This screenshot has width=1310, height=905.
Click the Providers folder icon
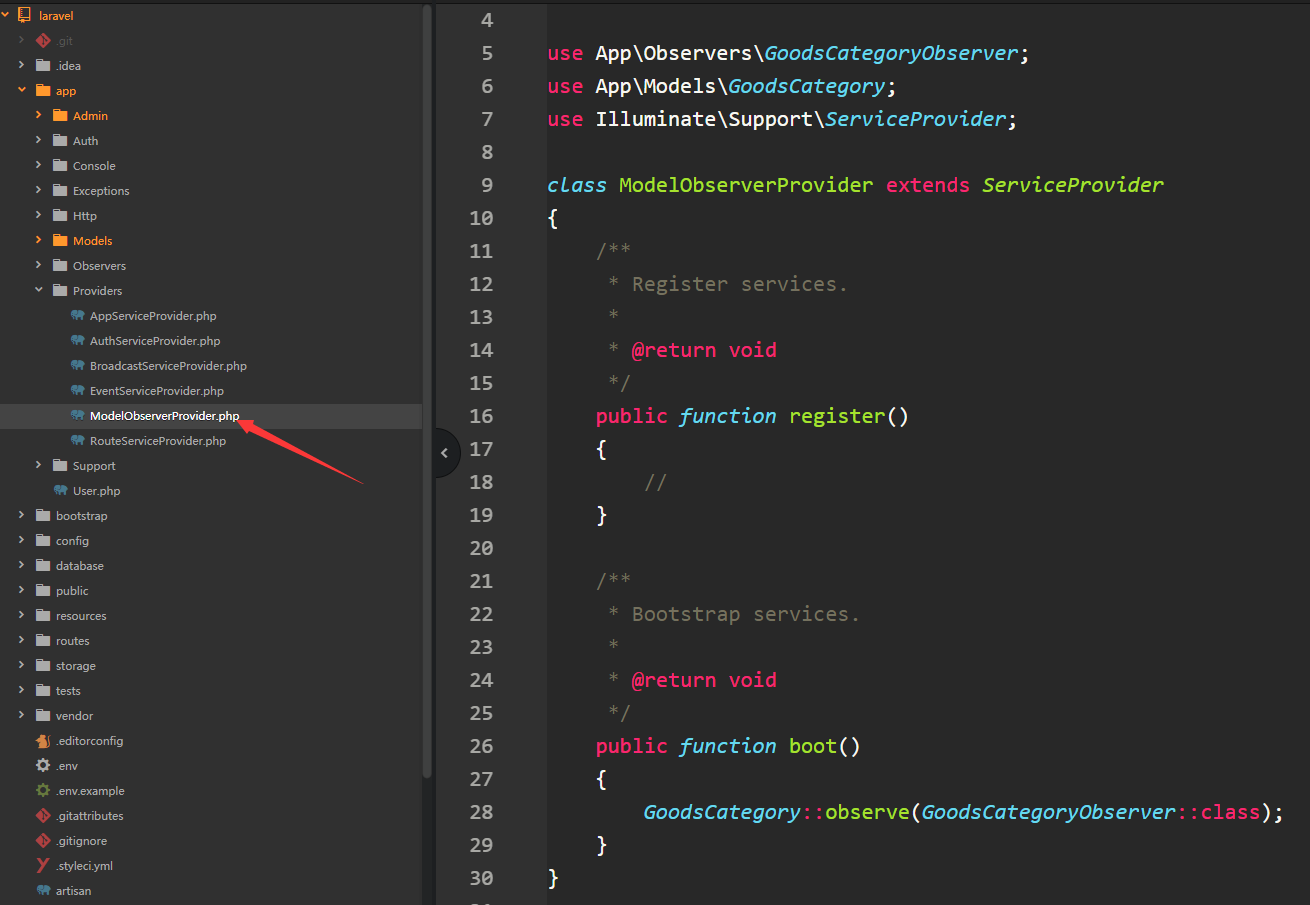coord(59,291)
